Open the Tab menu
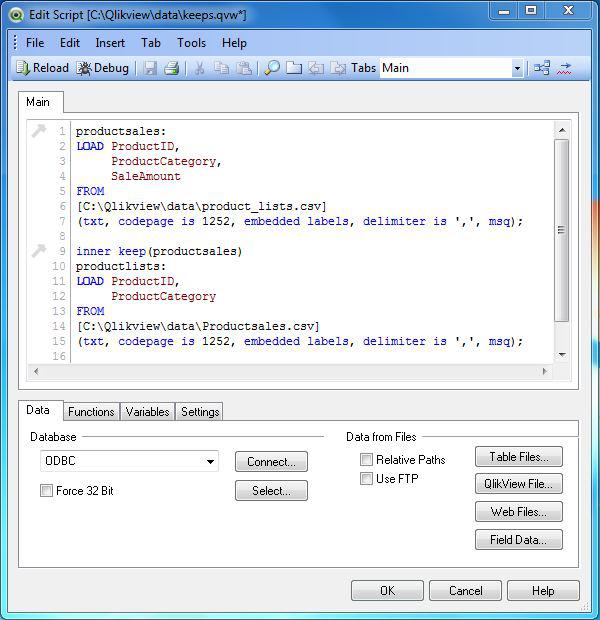This screenshot has height=620, width=600. (x=151, y=43)
